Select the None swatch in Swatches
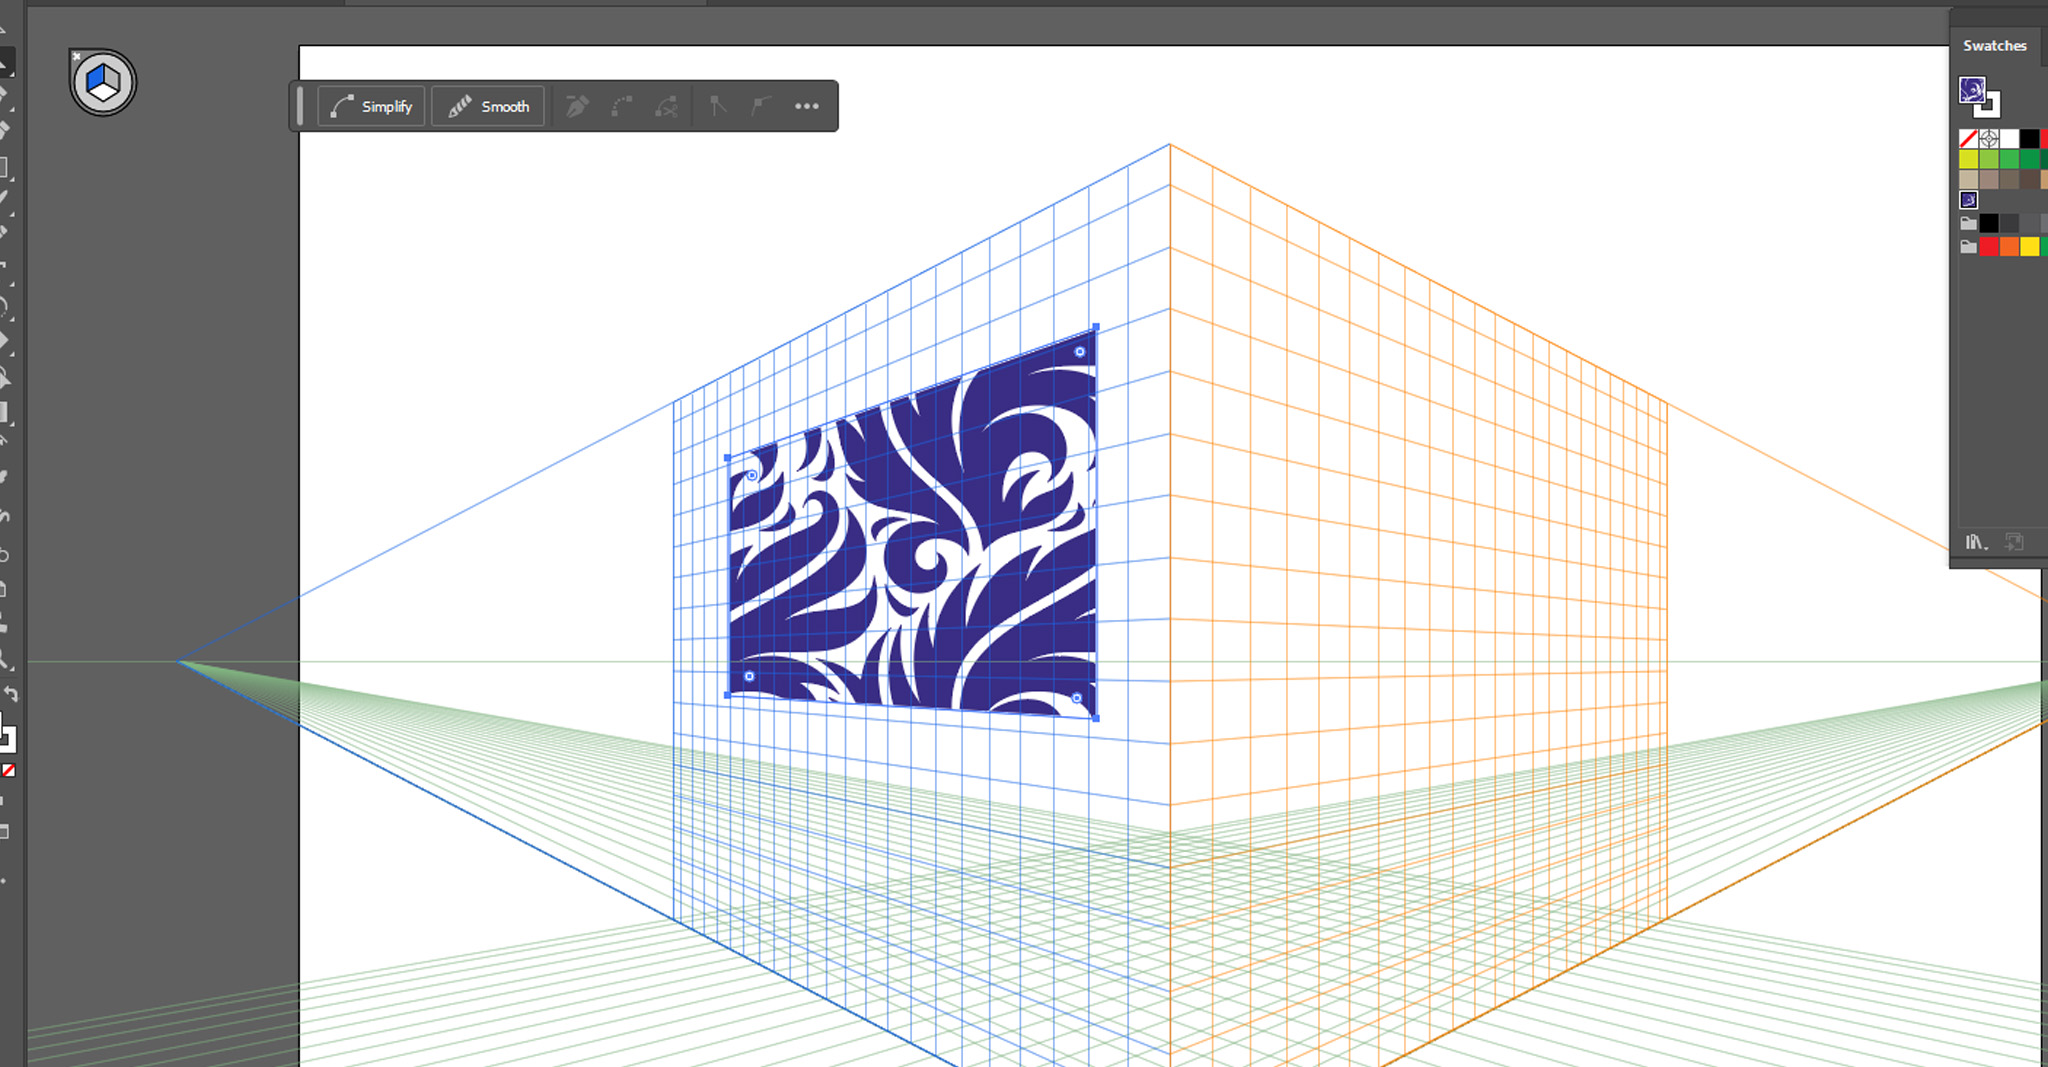Screen dimensions: 2048x1067 pos(1968,139)
